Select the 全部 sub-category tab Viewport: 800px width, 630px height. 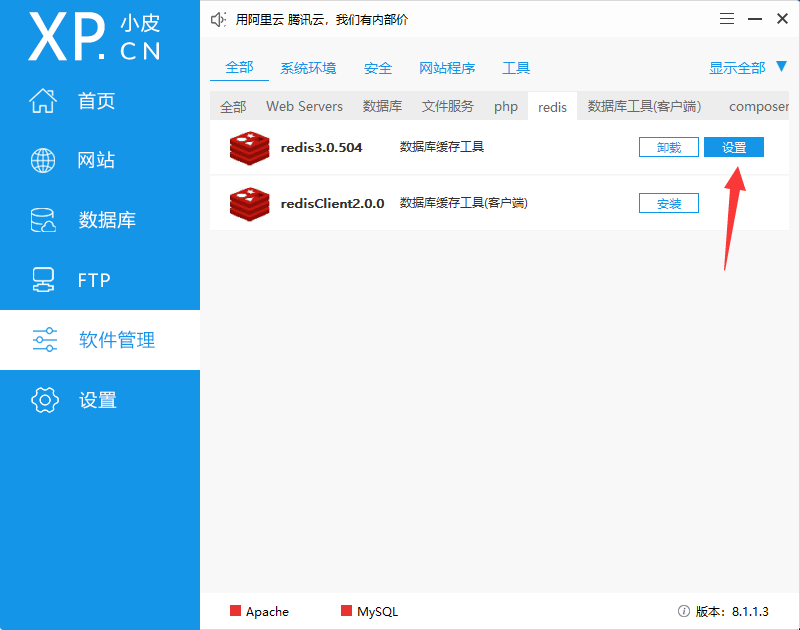[x=233, y=107]
